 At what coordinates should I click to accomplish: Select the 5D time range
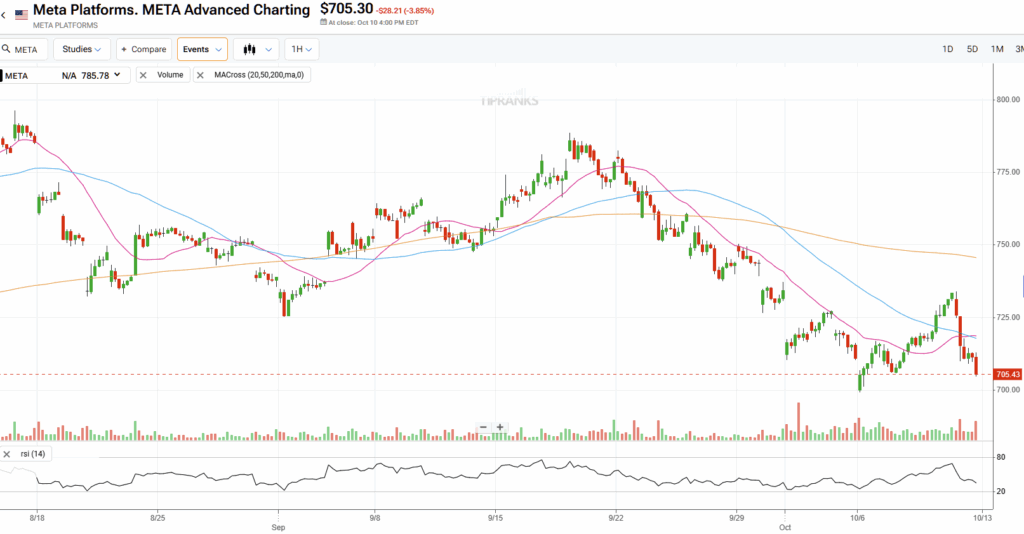pyautogui.click(x=972, y=49)
